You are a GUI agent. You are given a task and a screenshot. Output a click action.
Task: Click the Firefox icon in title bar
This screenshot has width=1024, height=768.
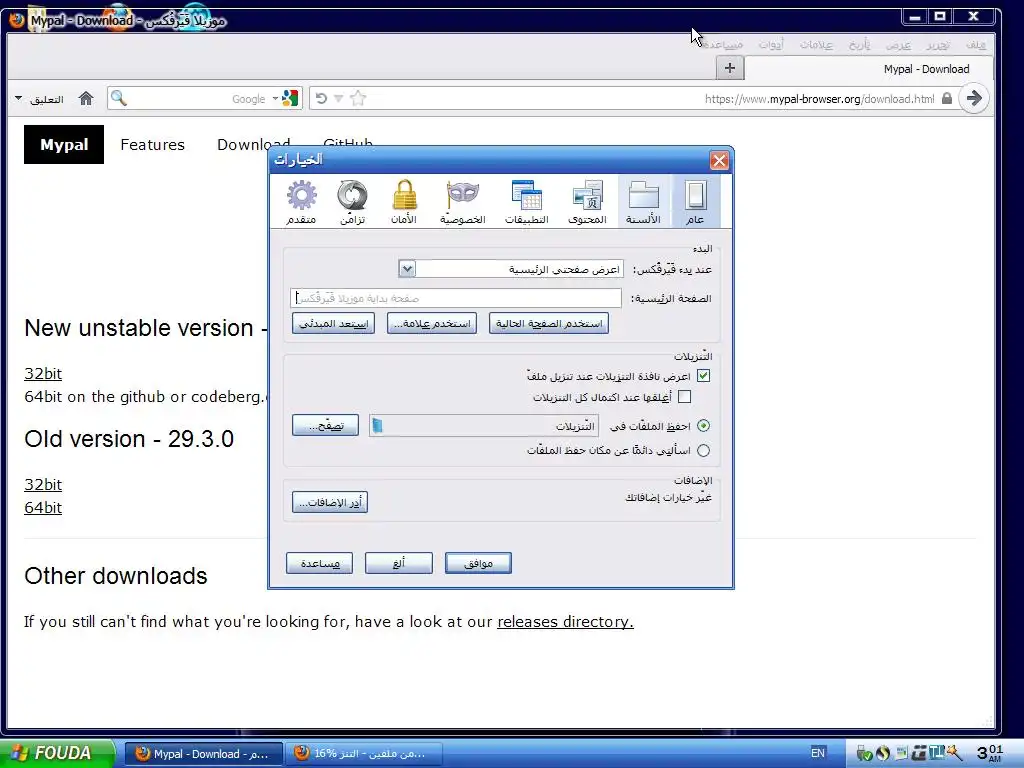17,20
